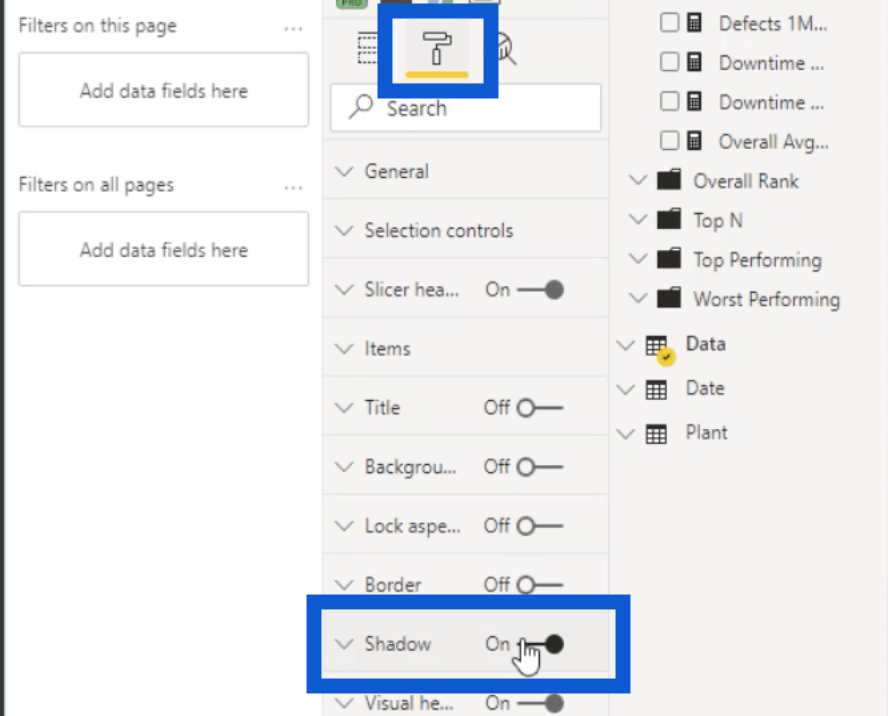Screen dimensions: 888x716
Task: Select the Top Performing folder name
Action: (x=757, y=260)
